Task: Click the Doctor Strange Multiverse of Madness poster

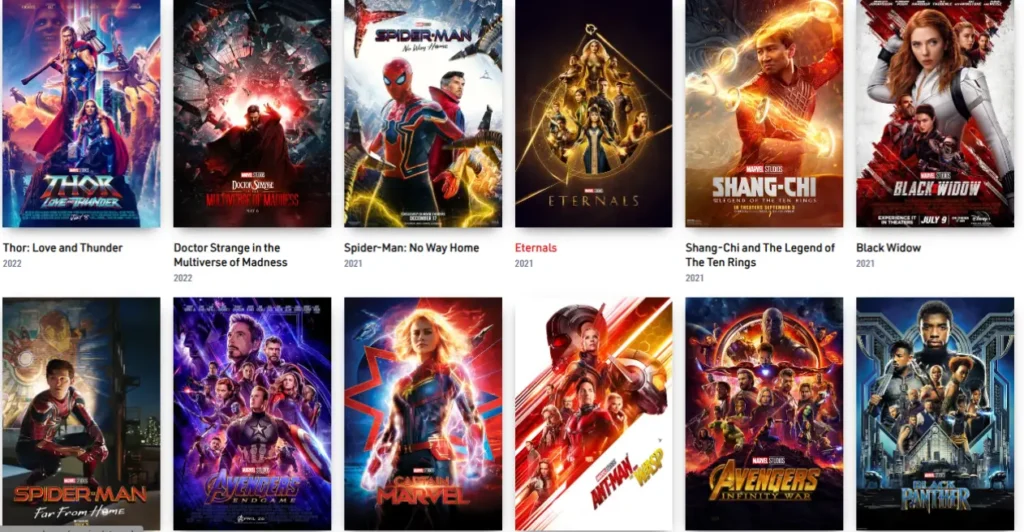Action: click(252, 114)
